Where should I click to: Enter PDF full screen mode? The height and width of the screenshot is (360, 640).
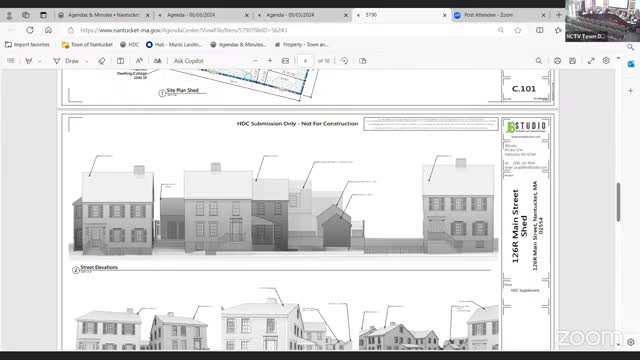[x=591, y=61]
